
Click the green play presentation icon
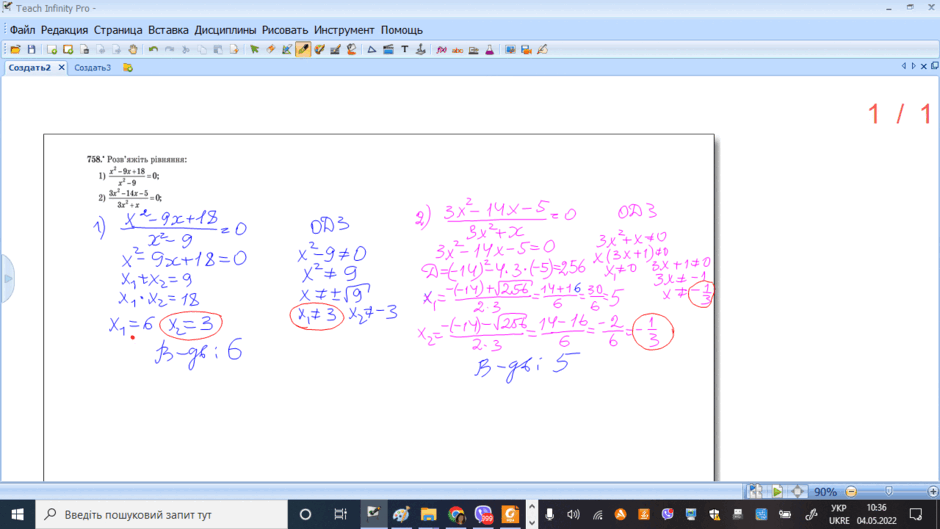point(777,492)
